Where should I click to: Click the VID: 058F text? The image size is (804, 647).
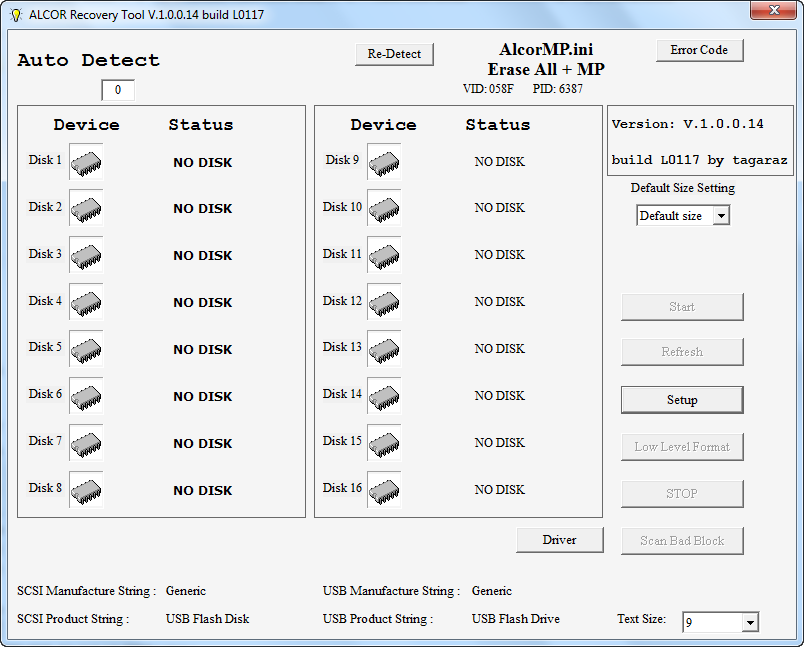click(x=488, y=89)
